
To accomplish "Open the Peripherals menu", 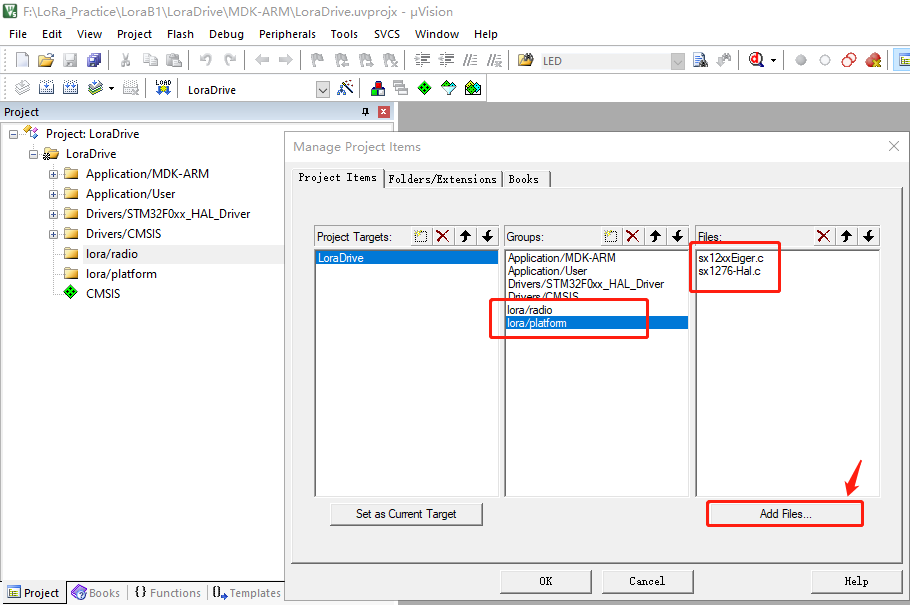I will (287, 34).
